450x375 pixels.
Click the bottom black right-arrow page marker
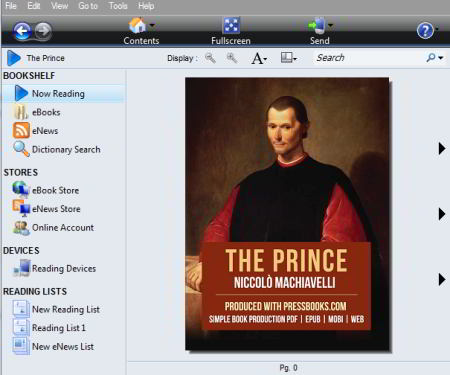click(x=442, y=279)
